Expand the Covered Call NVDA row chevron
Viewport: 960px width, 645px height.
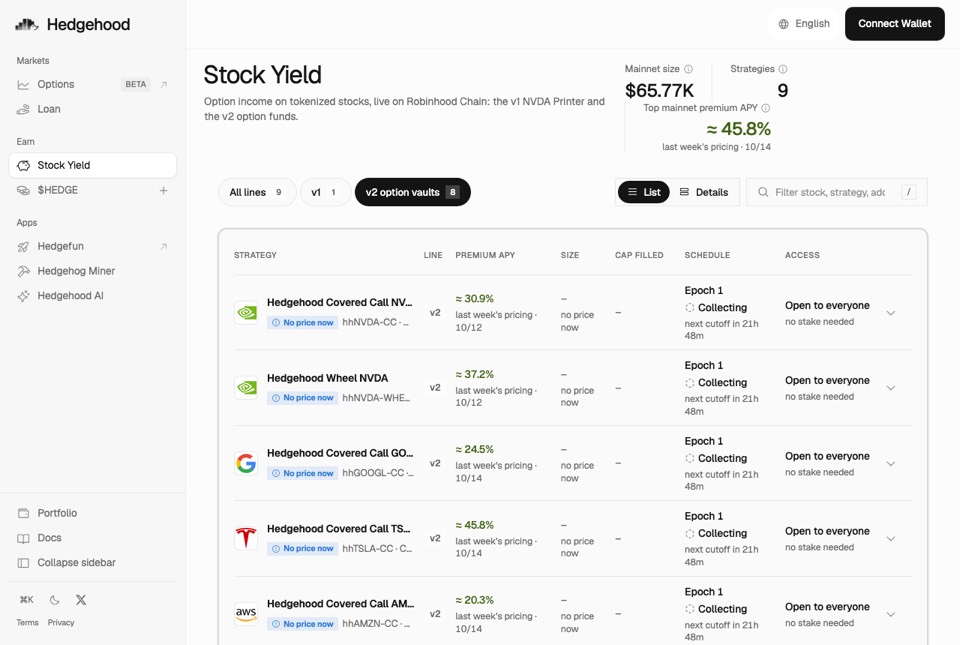coord(891,313)
